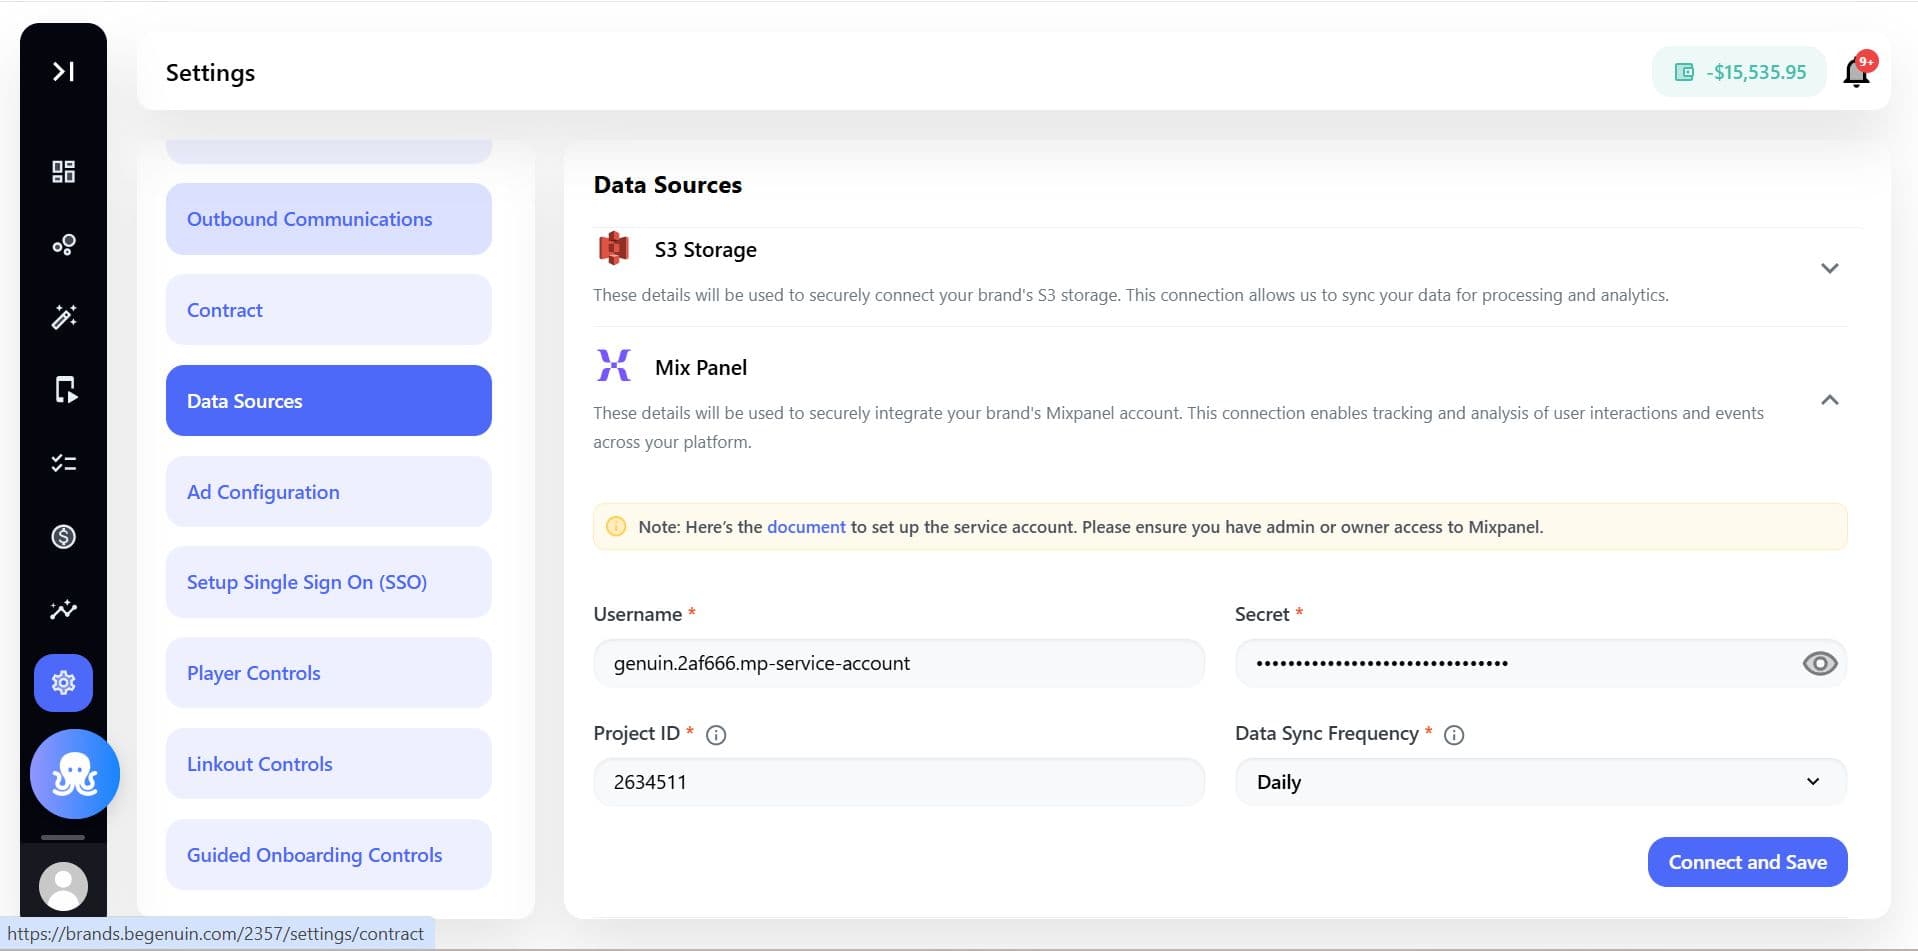Open the analytics trend icon in sidebar
Image resolution: width=1918 pixels, height=951 pixels.
coord(63,609)
